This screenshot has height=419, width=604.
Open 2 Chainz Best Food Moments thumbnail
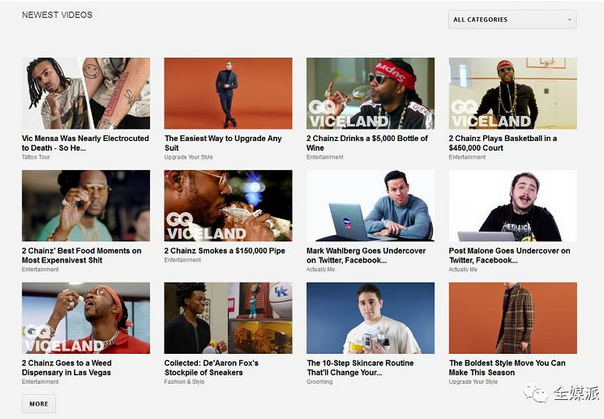[86, 206]
